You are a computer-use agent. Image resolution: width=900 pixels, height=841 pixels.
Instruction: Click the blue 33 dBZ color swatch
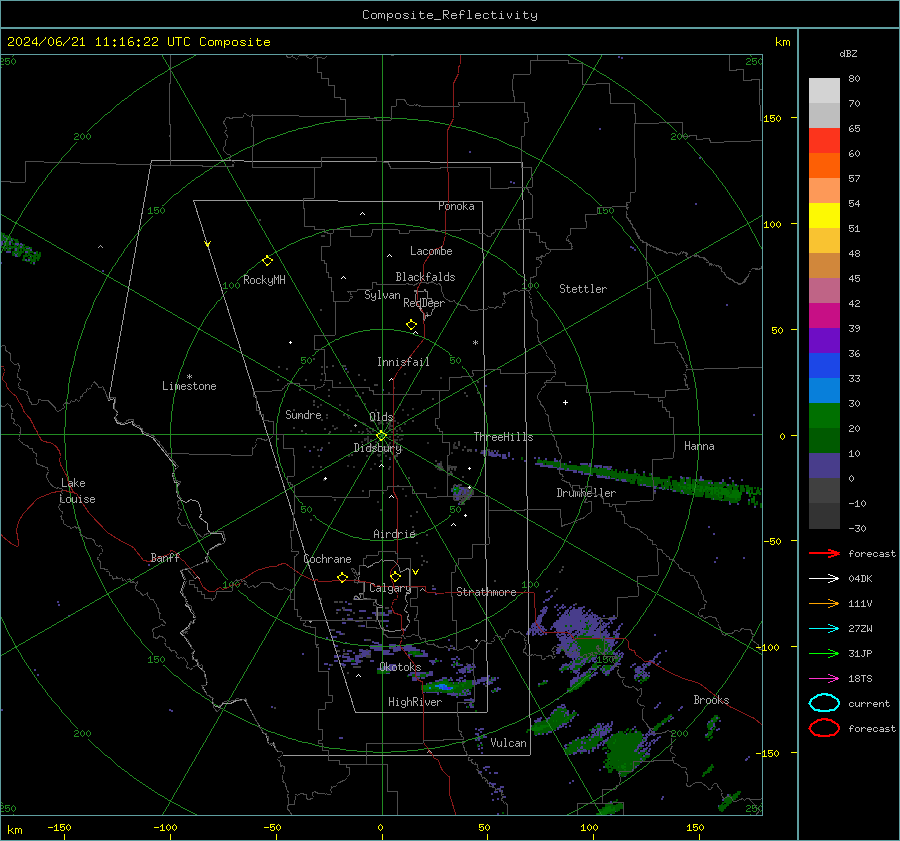click(824, 365)
